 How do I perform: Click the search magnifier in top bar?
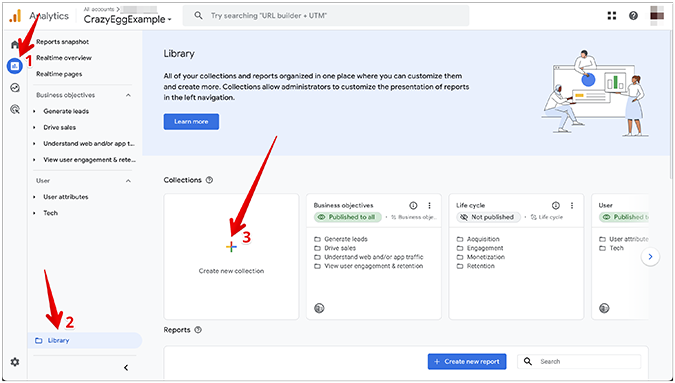click(198, 15)
